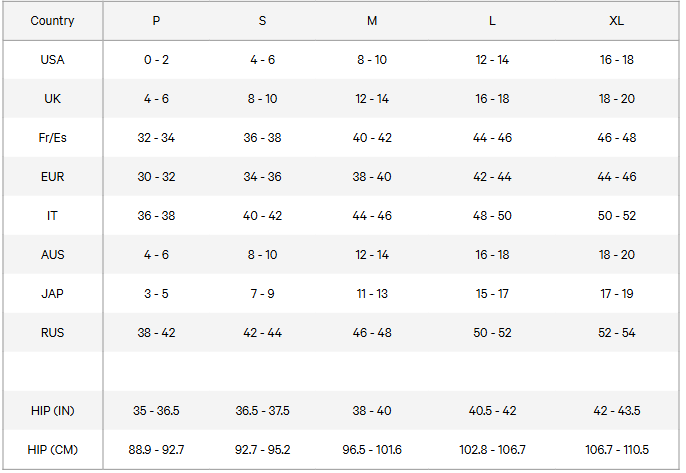Screen dimensions: 686x473
Task: Click hip inches value 40.5 - 42
Action: 492,411
